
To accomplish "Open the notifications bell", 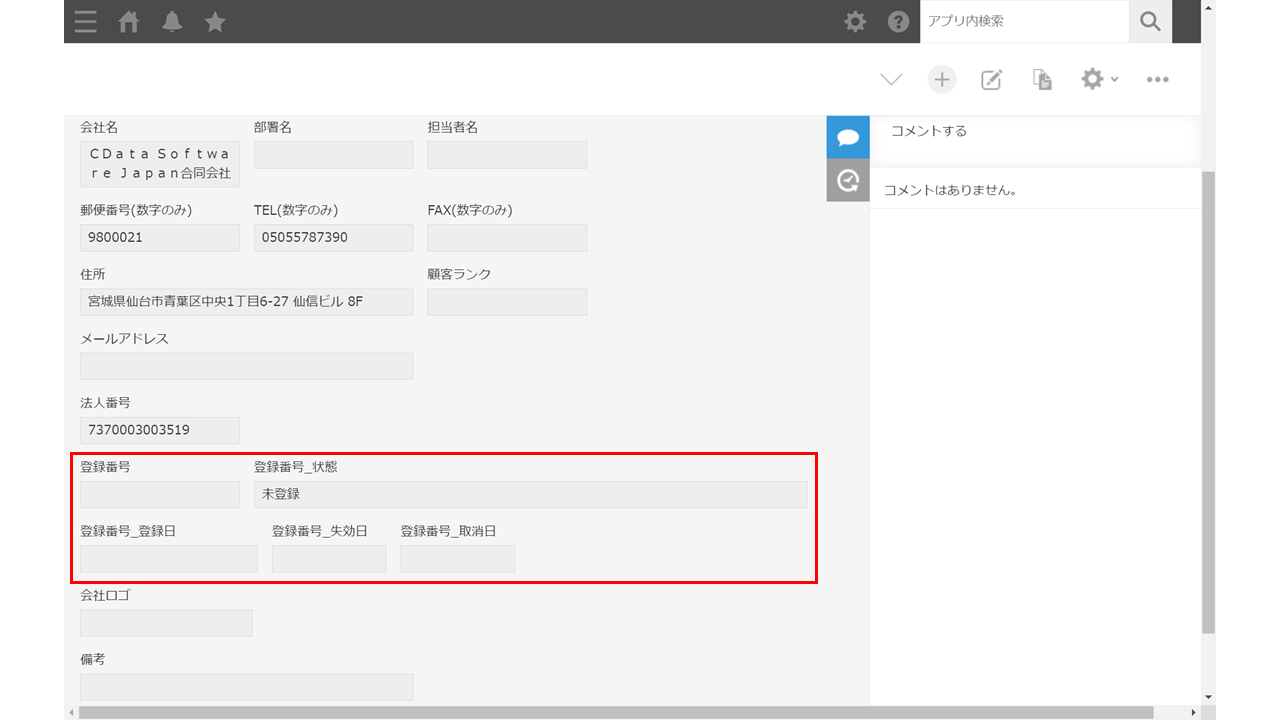I will point(172,21).
